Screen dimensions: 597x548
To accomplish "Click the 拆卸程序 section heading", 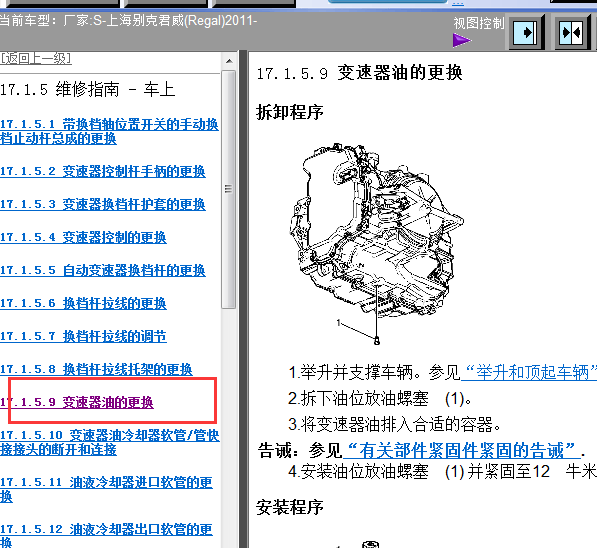I will pyautogui.click(x=290, y=113).
